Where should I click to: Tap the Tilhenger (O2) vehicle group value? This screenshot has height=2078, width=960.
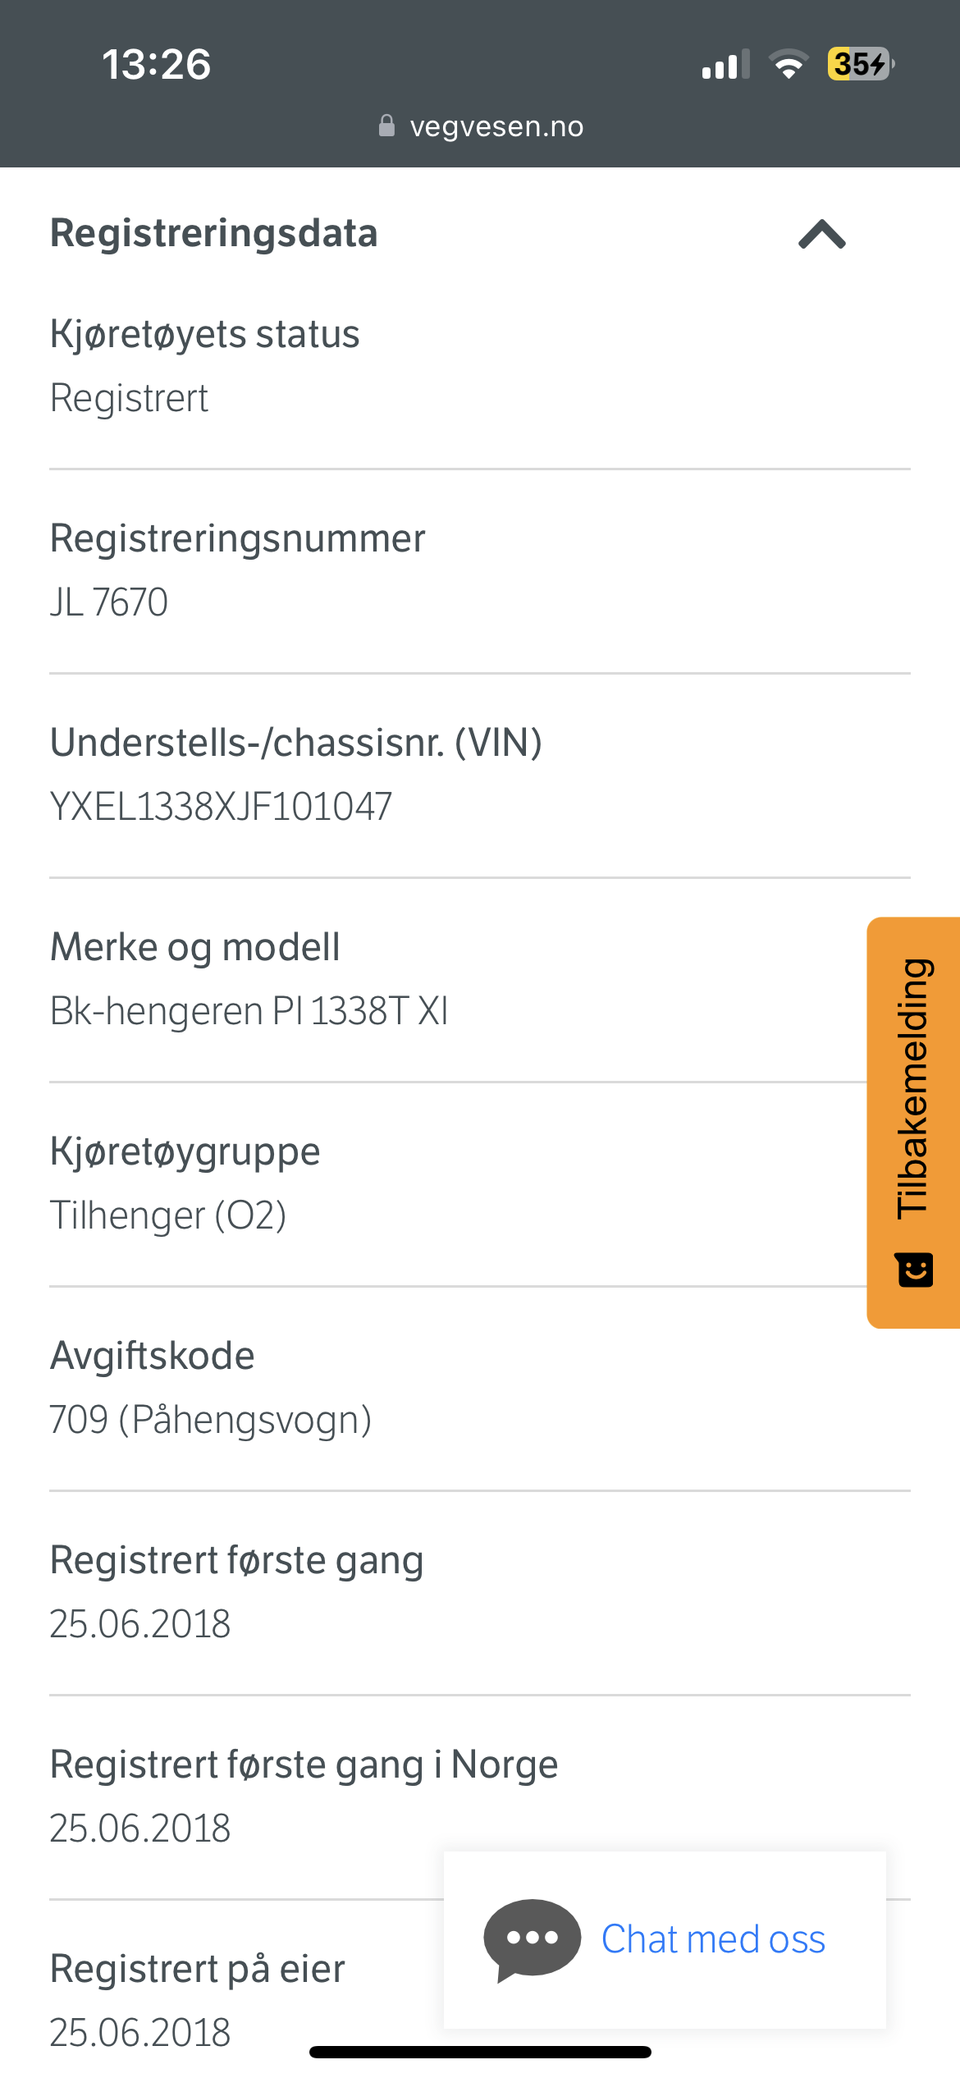(168, 1216)
